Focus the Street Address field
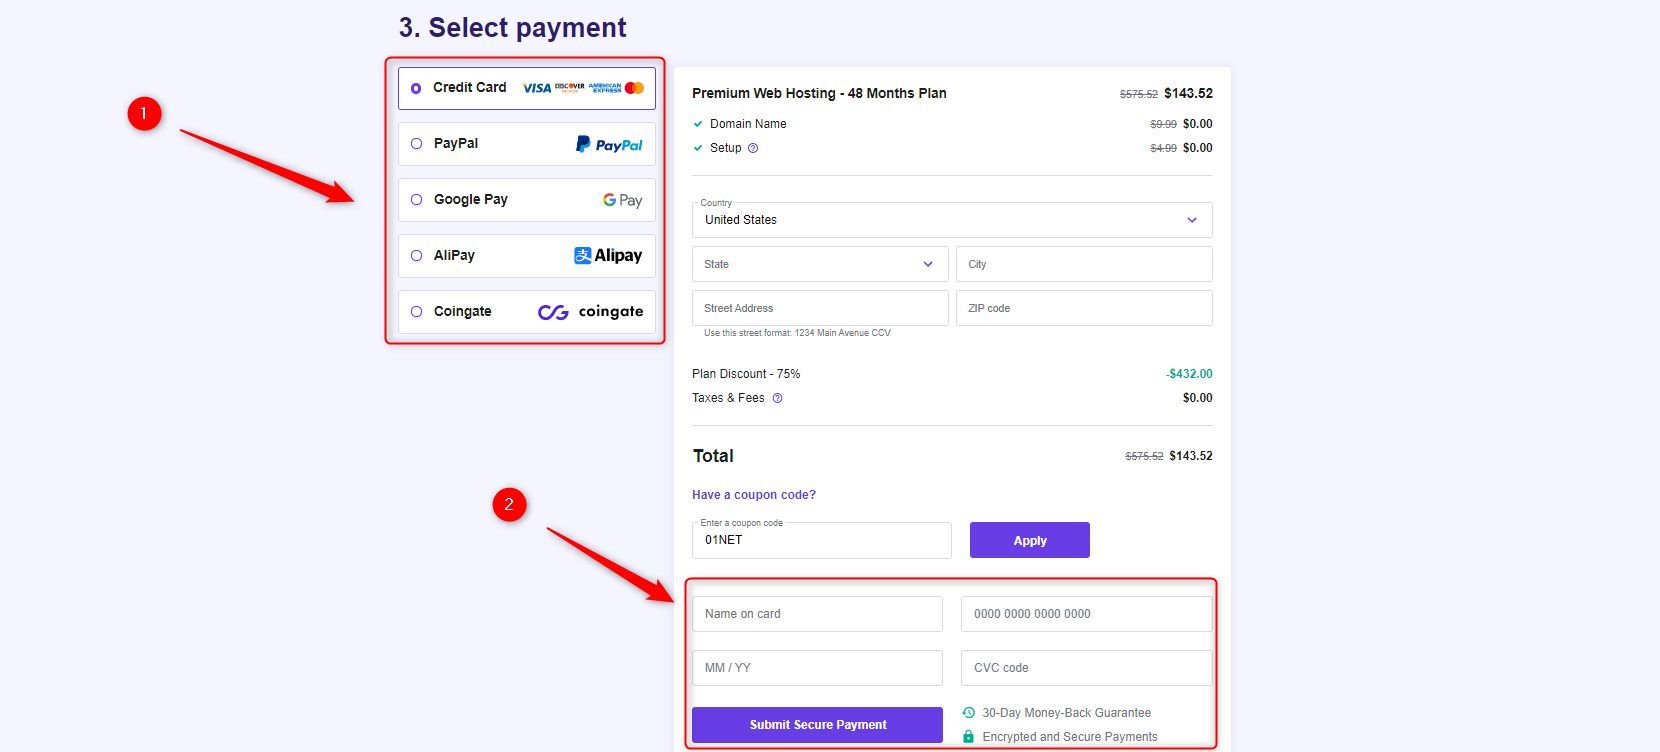This screenshot has height=752, width=1660. [x=820, y=308]
